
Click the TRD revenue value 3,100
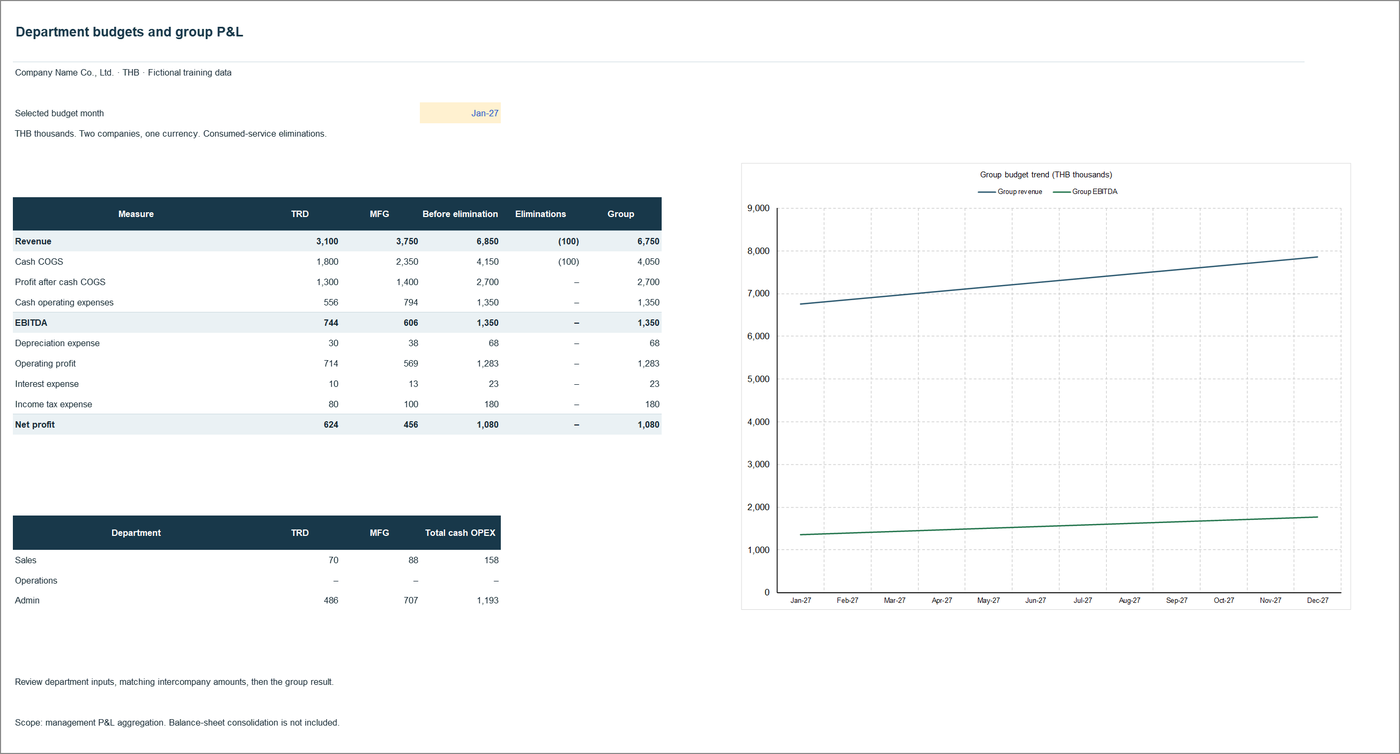point(327,241)
